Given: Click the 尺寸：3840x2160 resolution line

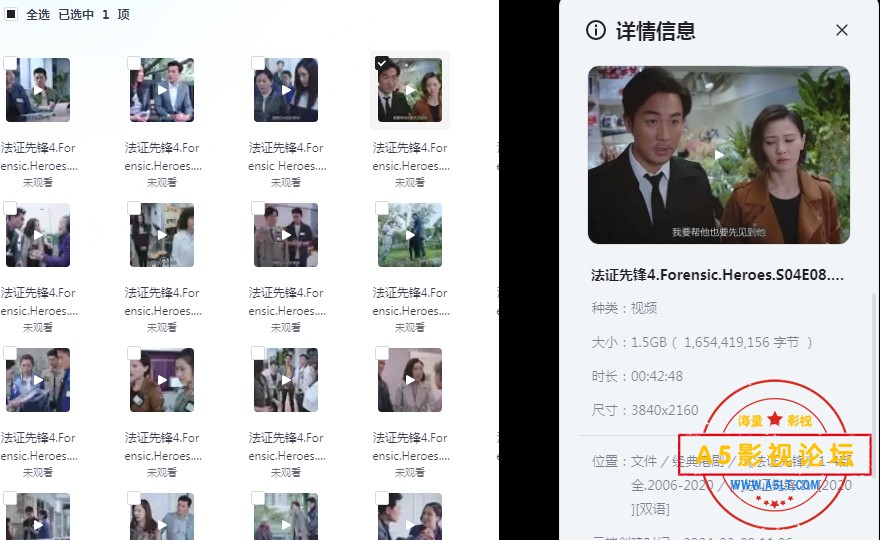Looking at the screenshot, I should point(645,410).
